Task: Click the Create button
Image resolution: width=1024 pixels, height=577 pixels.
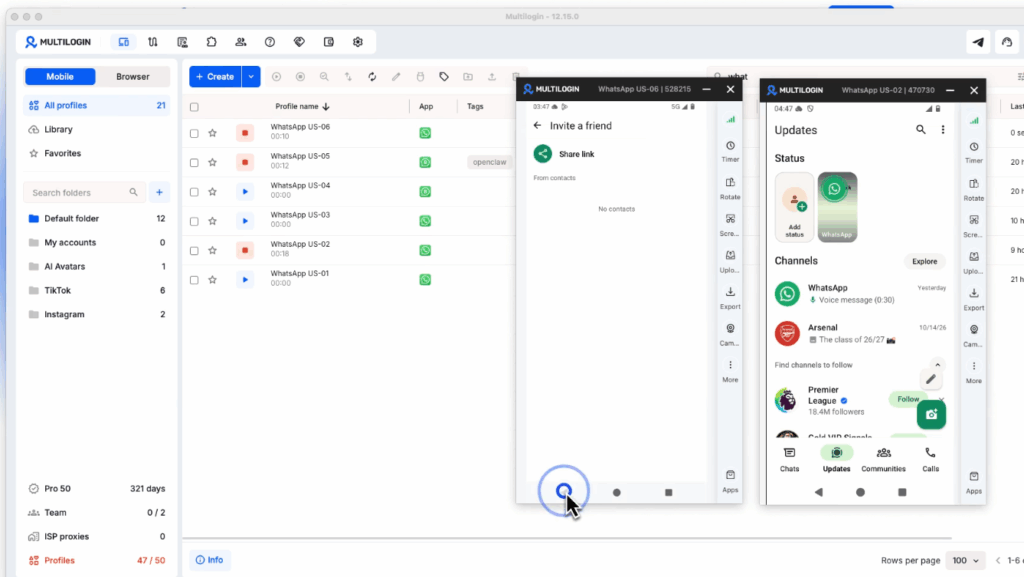Action: (x=216, y=76)
